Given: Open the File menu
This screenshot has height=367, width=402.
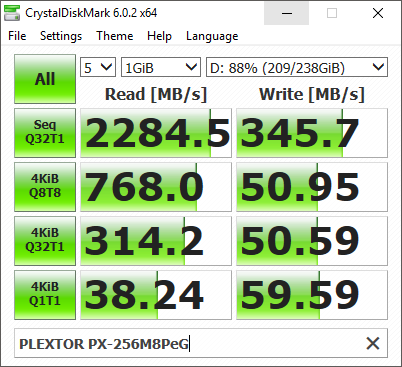Looking at the screenshot, I should point(17,36).
